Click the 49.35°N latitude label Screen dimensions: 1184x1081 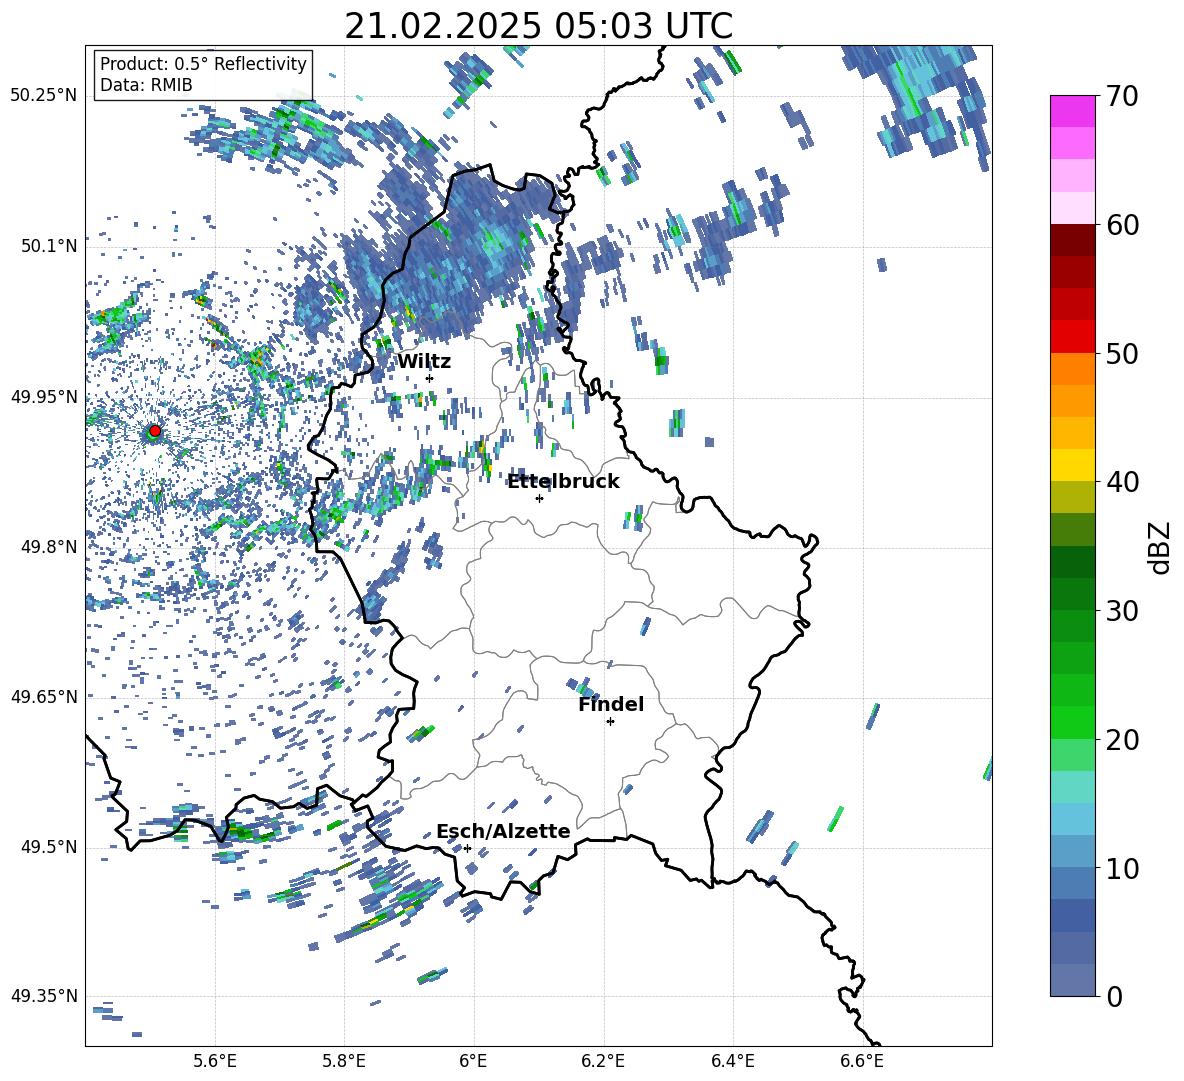[x=44, y=996]
